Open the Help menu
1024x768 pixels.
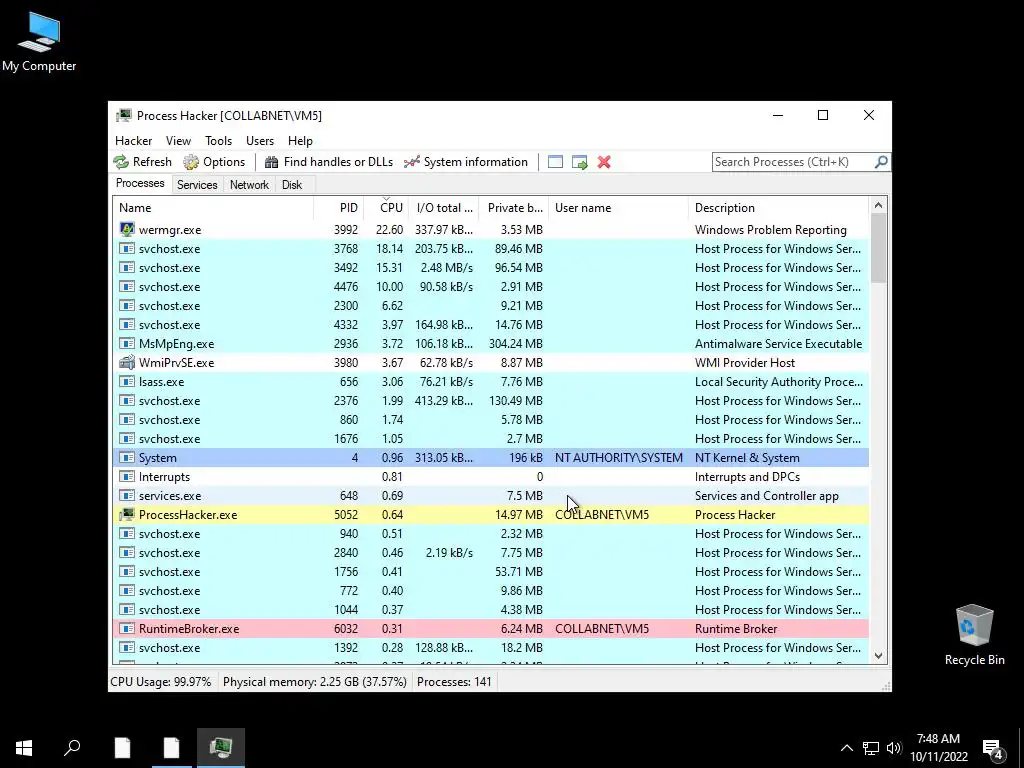tap(300, 141)
